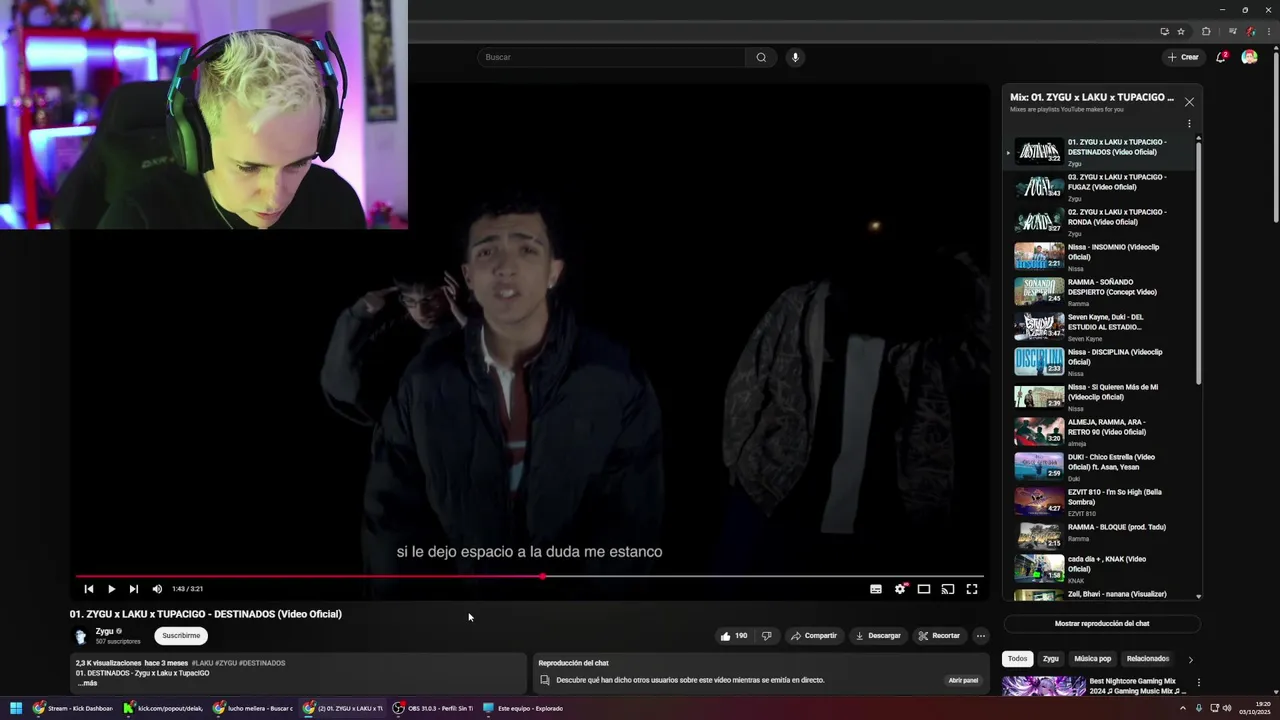Open the taskbar volume speaker icon
Viewport: 1280px width, 720px height.
click(1227, 708)
